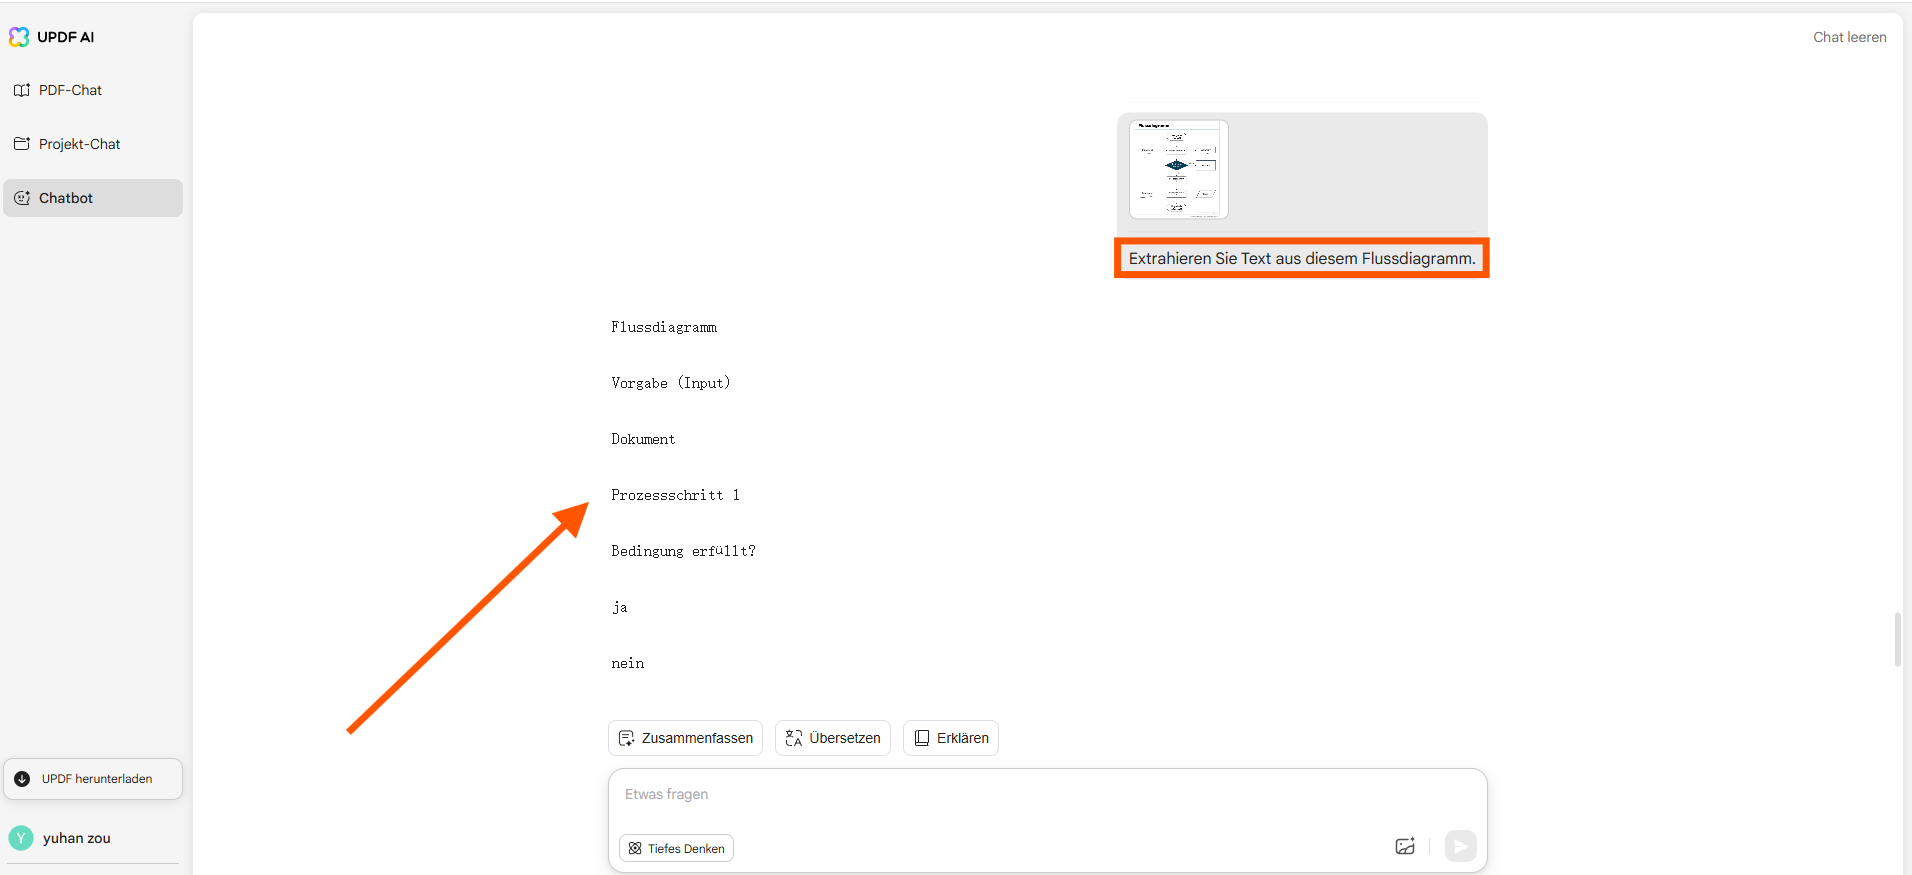Click the text line Bedingung erfüllt?
The height and width of the screenshot is (875, 1912).
click(x=683, y=551)
